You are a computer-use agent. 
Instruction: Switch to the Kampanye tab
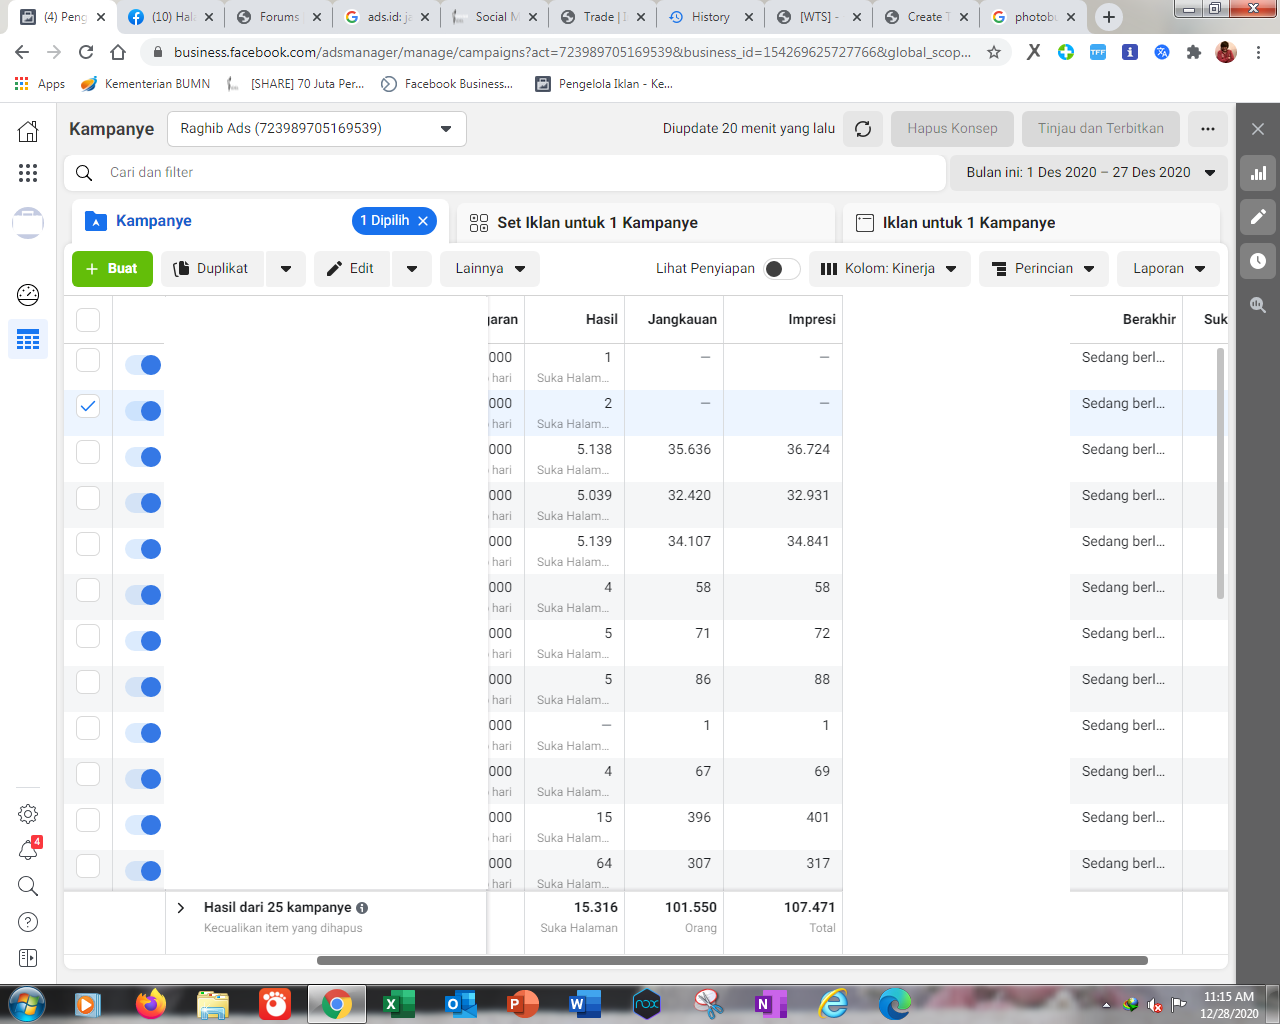click(x=153, y=221)
